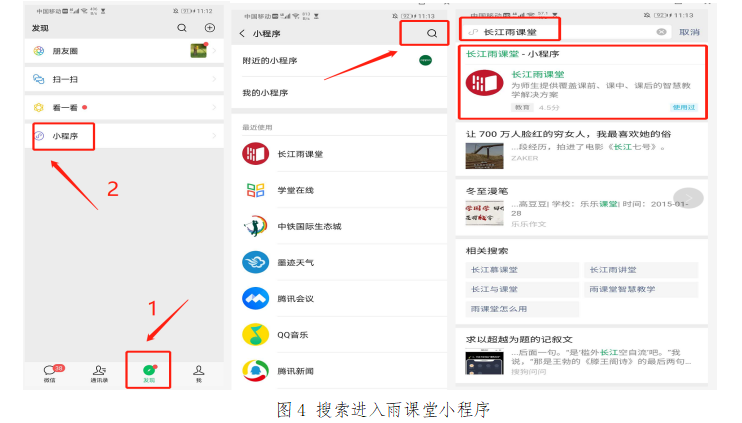This screenshot has height=423, width=742.
Task: Open the 学堂在线 mini program icon
Action: [256, 190]
